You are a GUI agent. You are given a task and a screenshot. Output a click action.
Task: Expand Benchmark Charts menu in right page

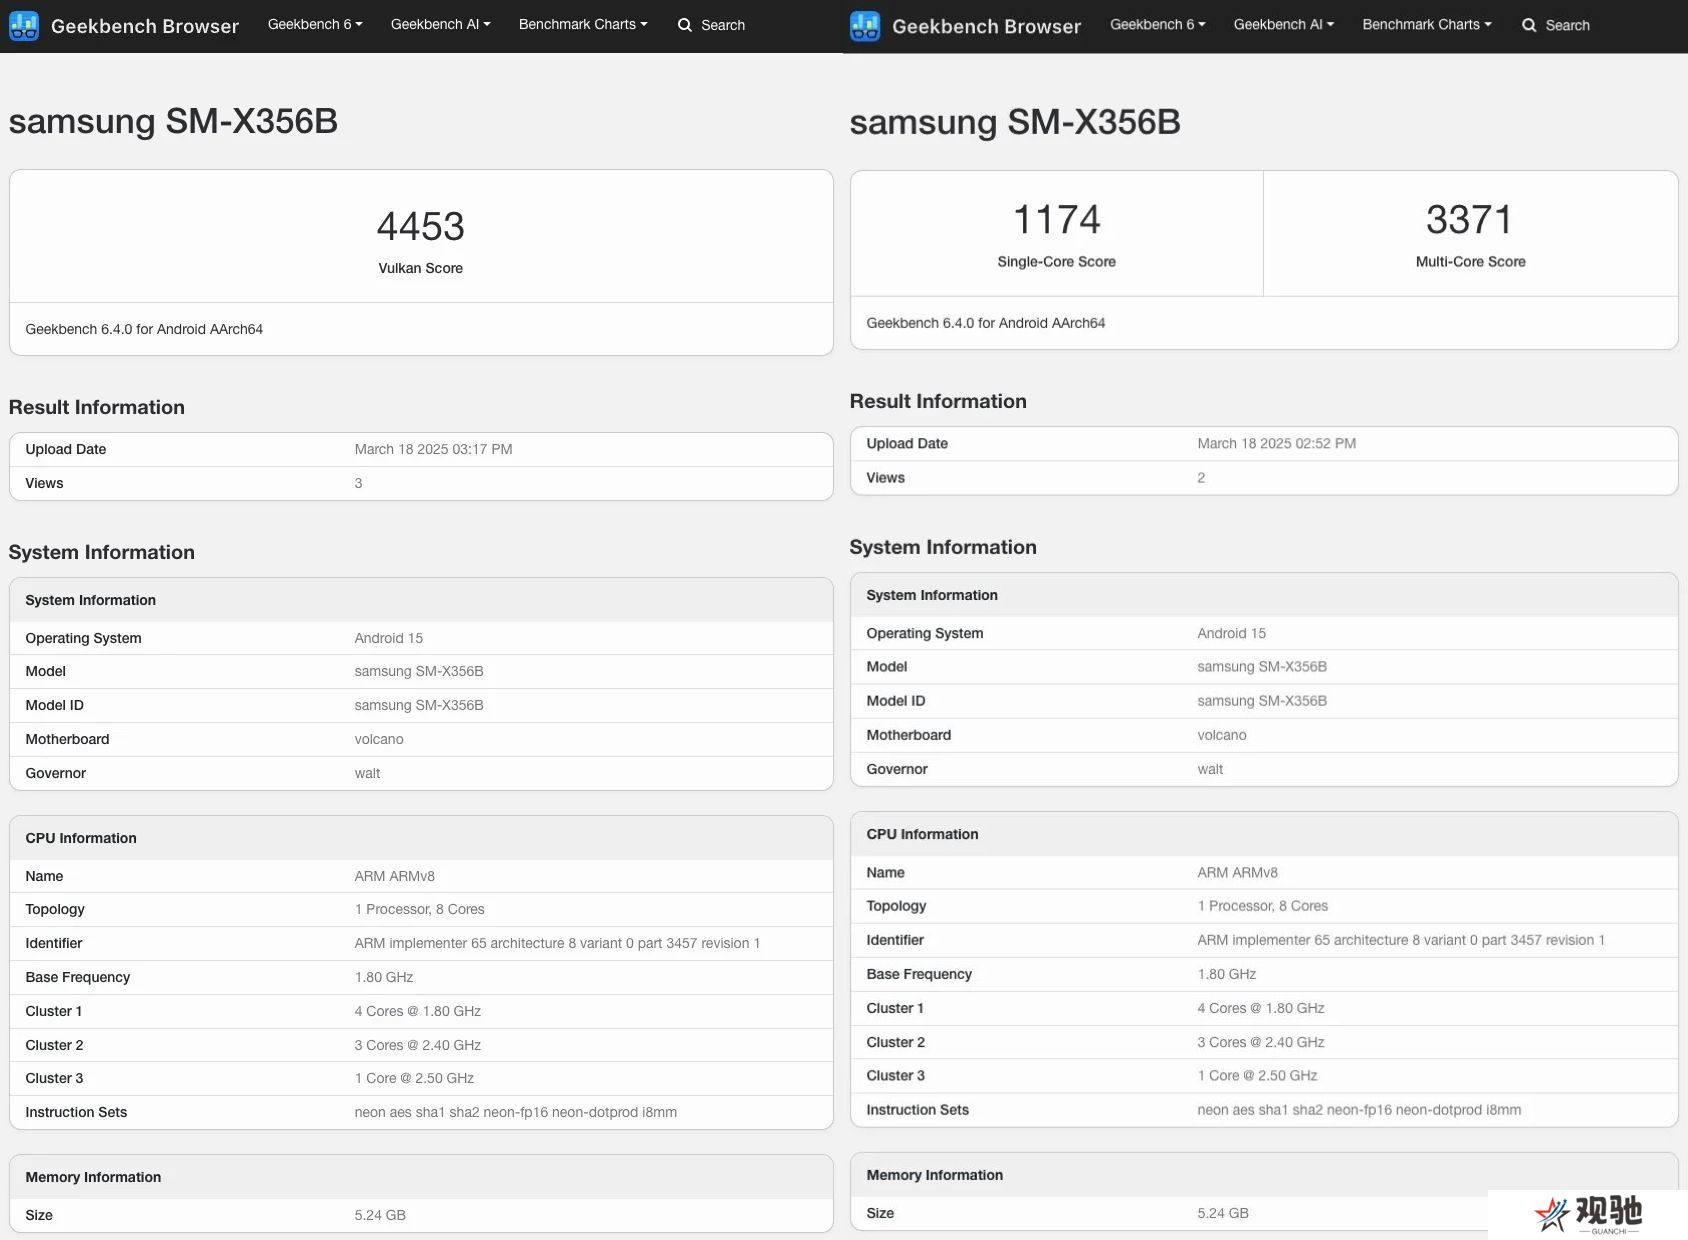(1427, 24)
